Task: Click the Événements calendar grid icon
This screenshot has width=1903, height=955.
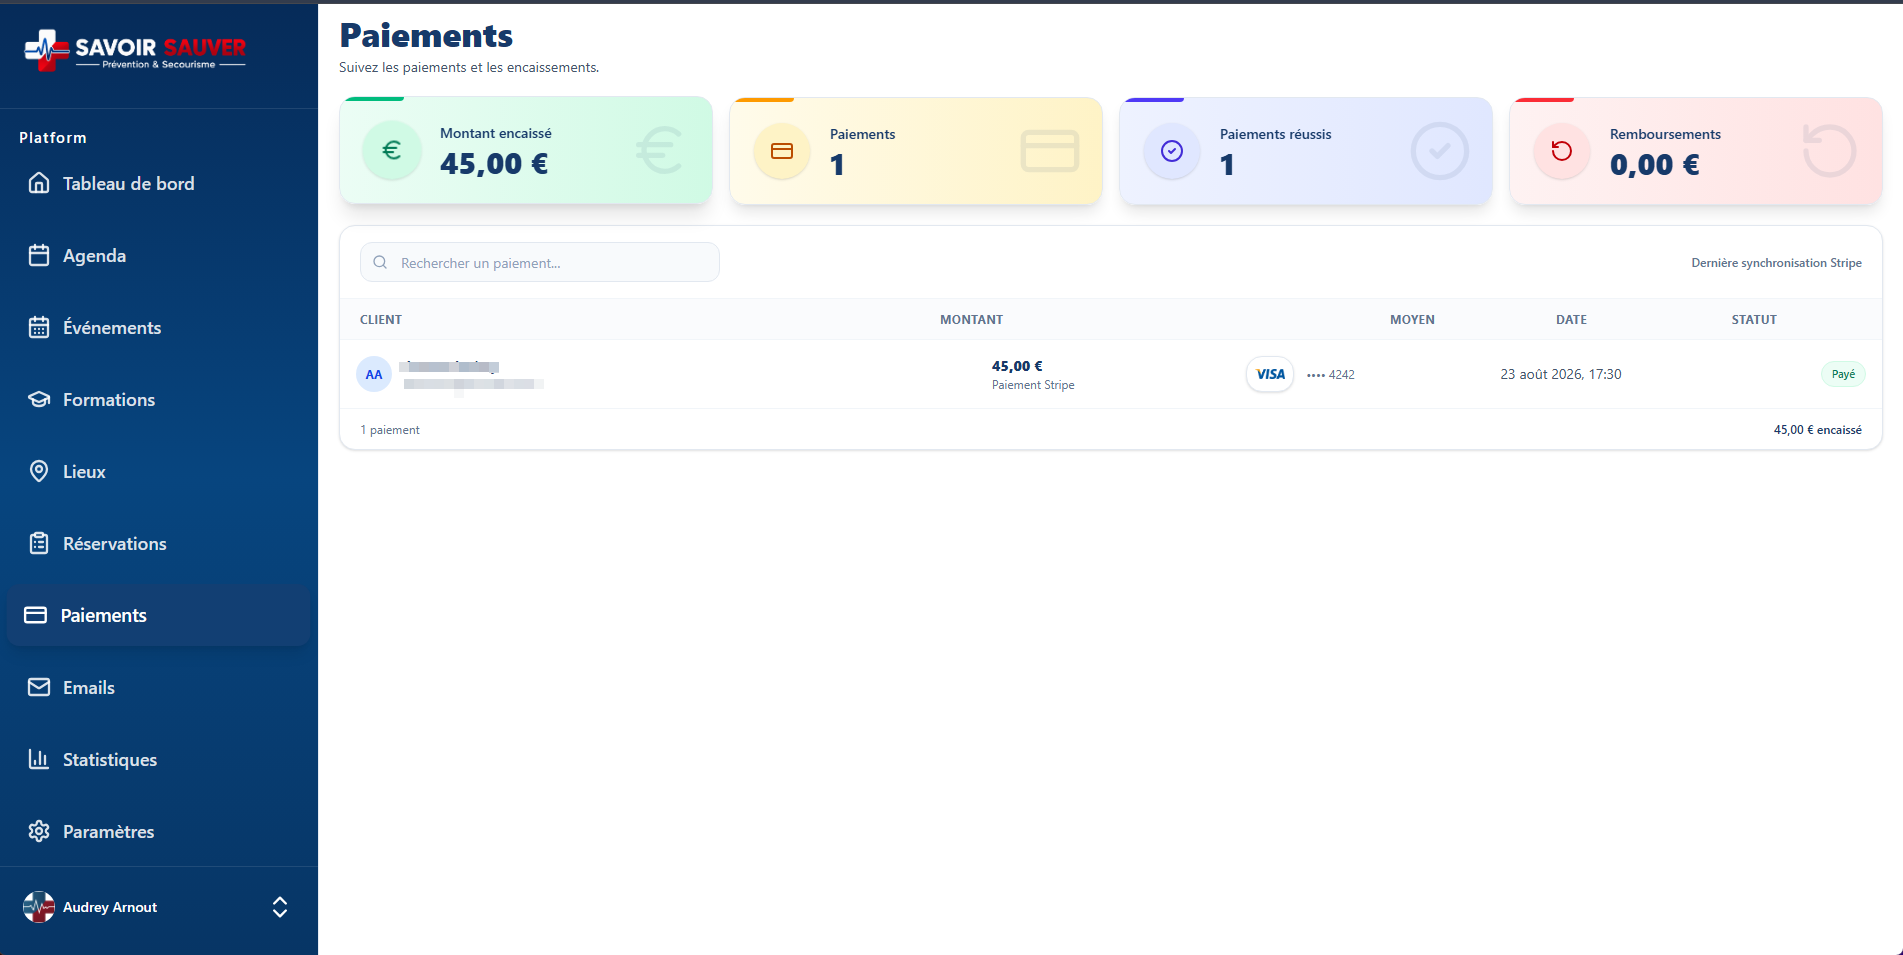Action: [x=39, y=327]
